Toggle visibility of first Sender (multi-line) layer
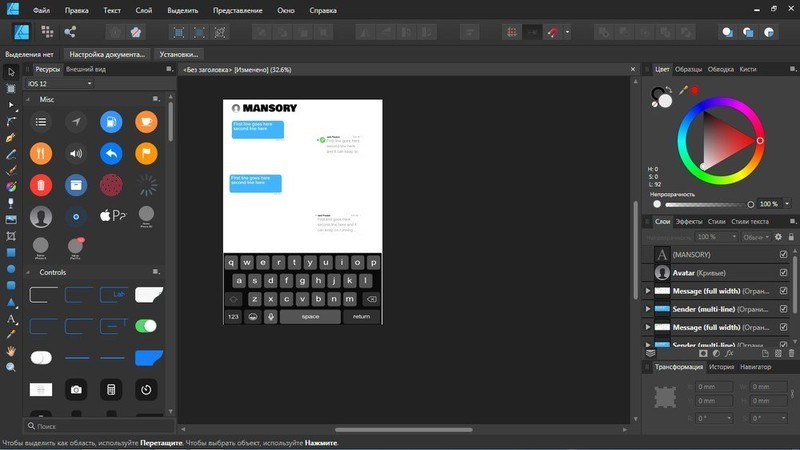Image resolution: width=800 pixels, height=450 pixels. click(783, 309)
